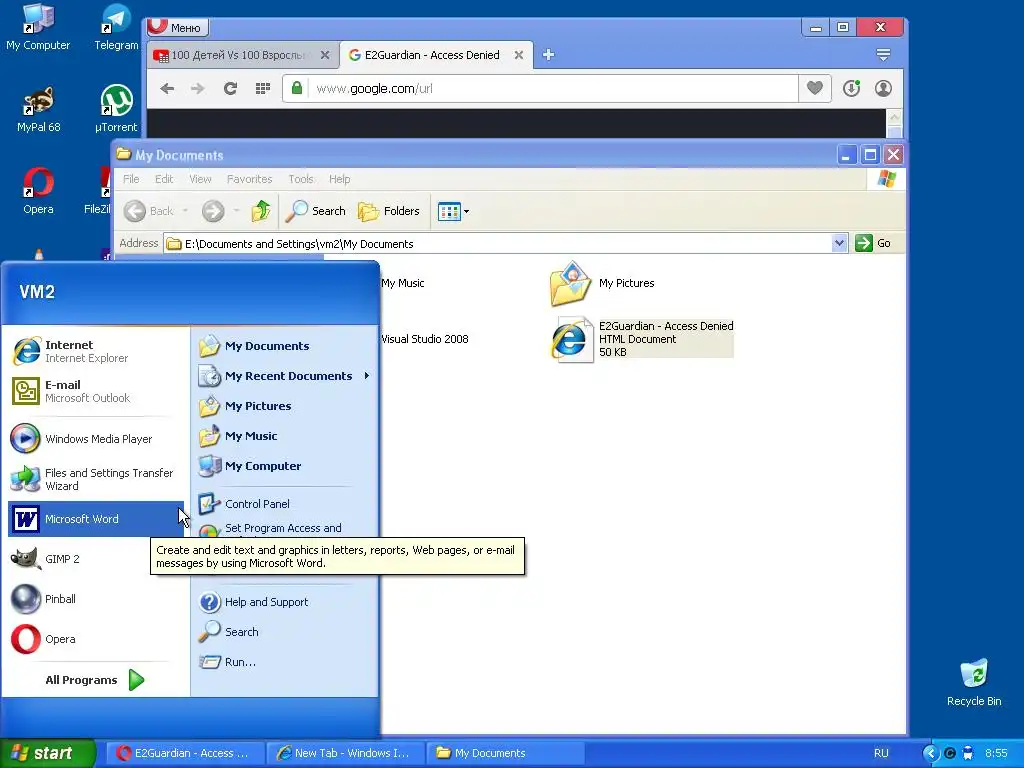
Task: Launch Opera from the Start menu list
Action: [x=95, y=639]
